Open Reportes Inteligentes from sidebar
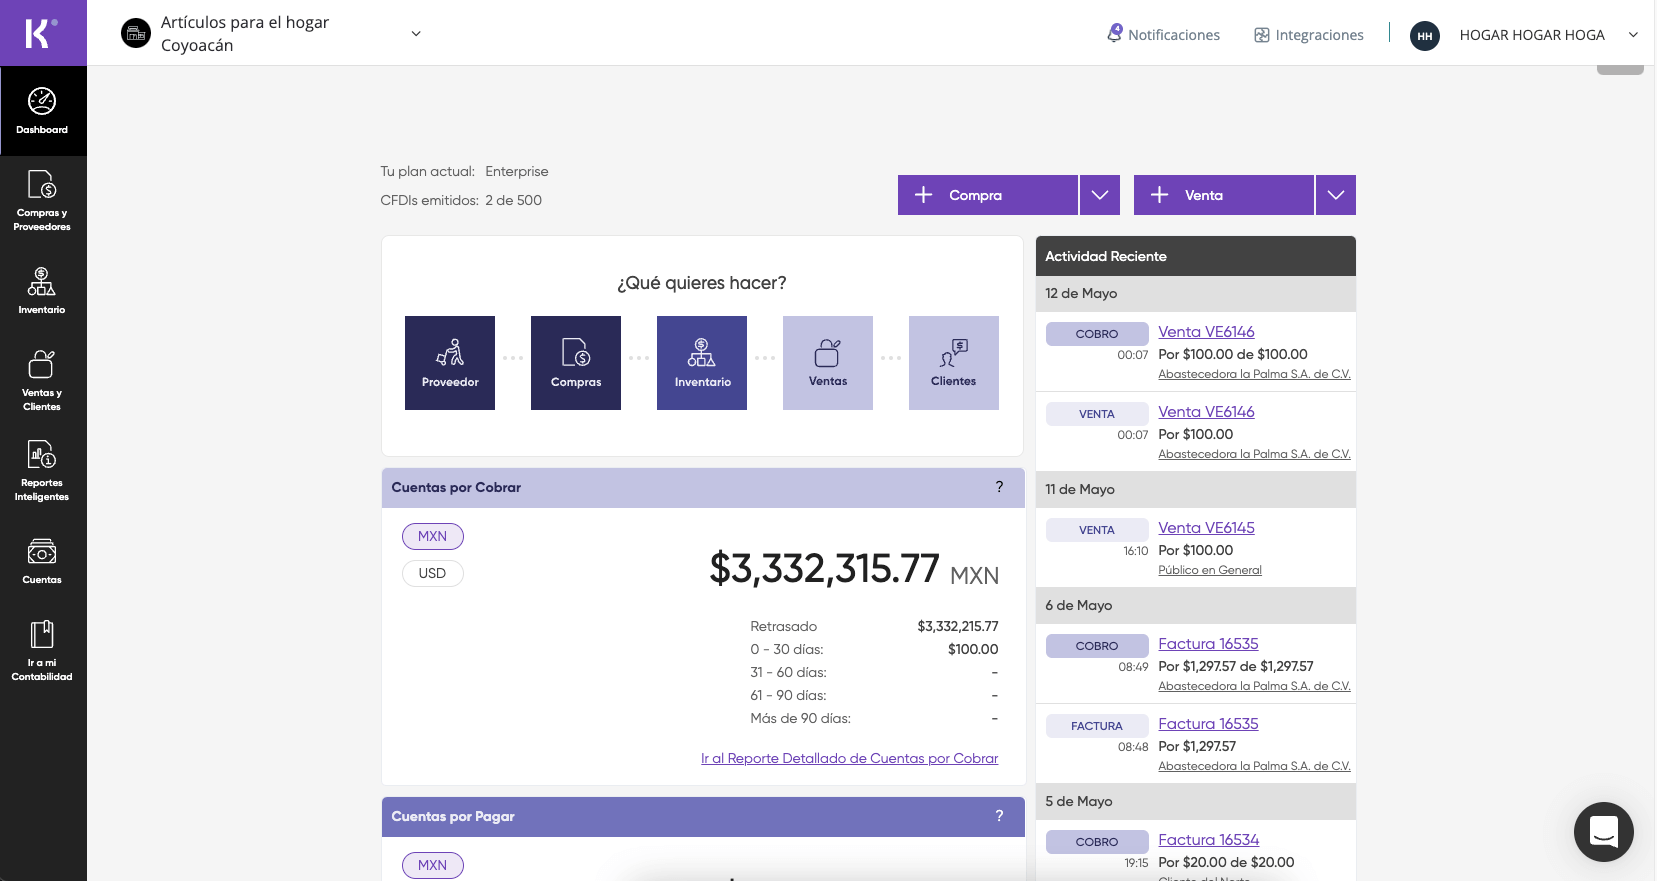1657x881 pixels. (x=42, y=470)
